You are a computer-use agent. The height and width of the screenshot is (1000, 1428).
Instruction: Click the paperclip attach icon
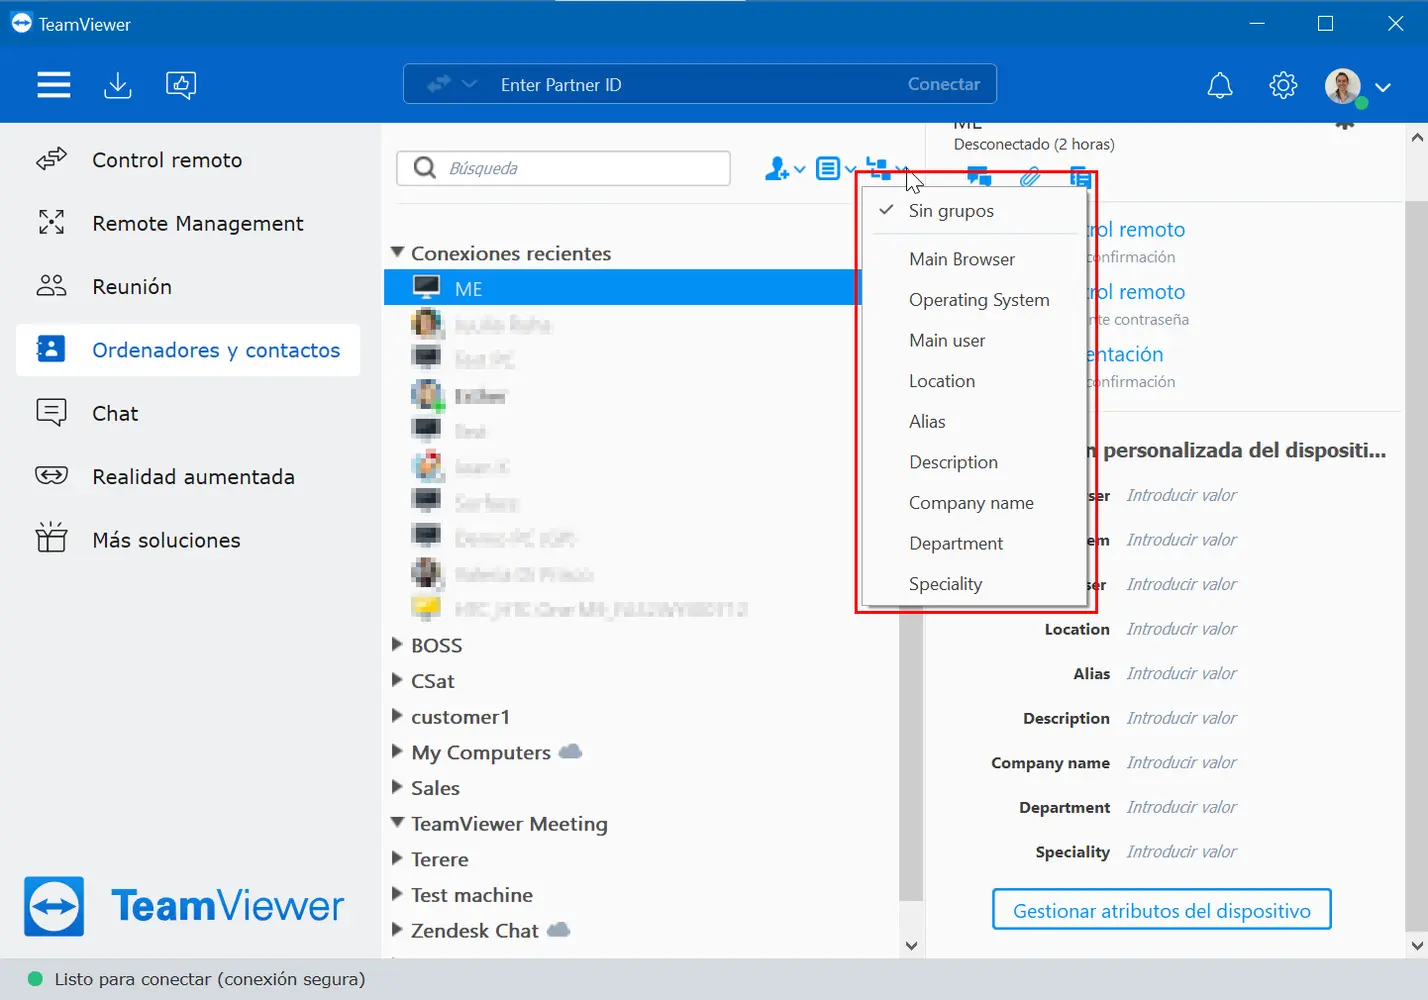(1030, 178)
